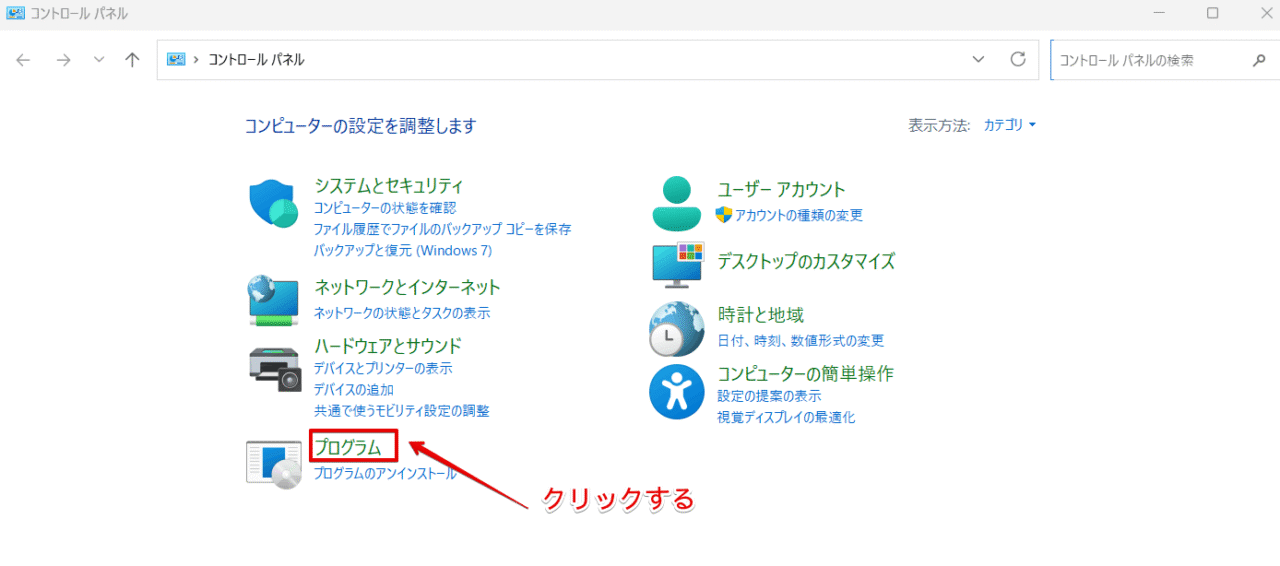Viewport: 1280px width, 566px height.
Task: Click the Hardware and Sound printer icon
Action: point(274,369)
